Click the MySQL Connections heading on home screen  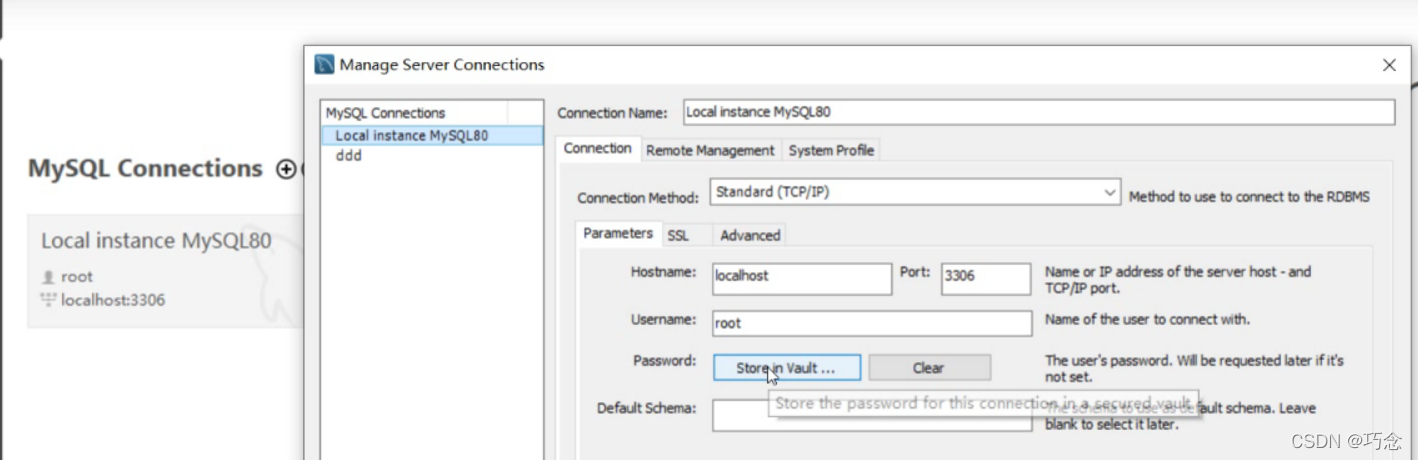[x=145, y=169]
